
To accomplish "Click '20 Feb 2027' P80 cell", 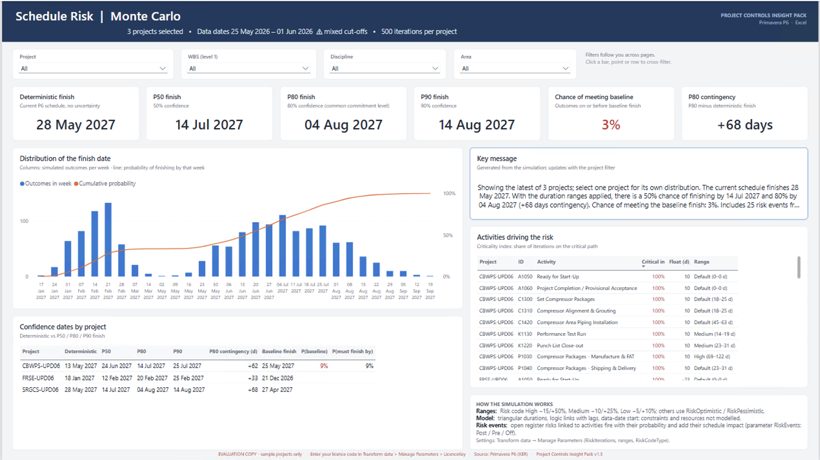I will click(x=153, y=378).
